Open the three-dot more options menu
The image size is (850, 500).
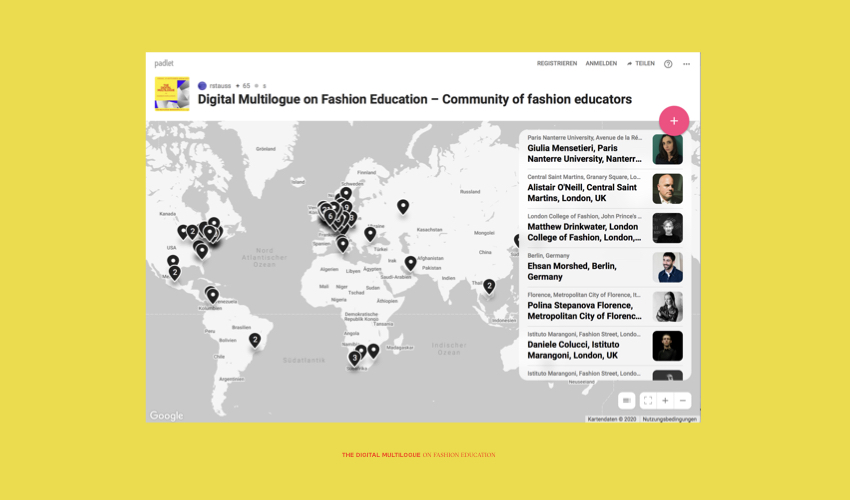pos(686,64)
